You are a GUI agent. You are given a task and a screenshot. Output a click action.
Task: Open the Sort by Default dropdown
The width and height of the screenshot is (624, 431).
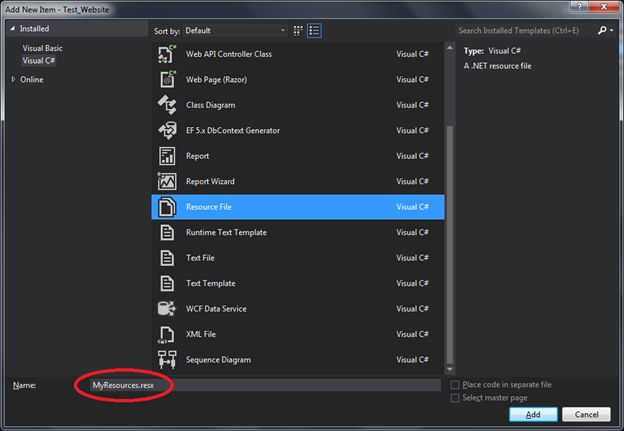click(235, 31)
